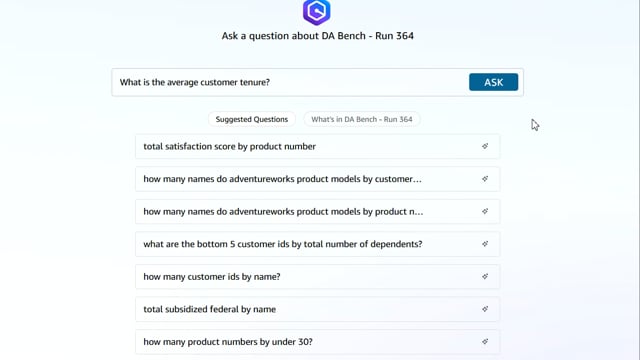The height and width of the screenshot is (360, 640).
Task: Open the What's in DA Bench - Run 364 tab
Action: [362, 119]
